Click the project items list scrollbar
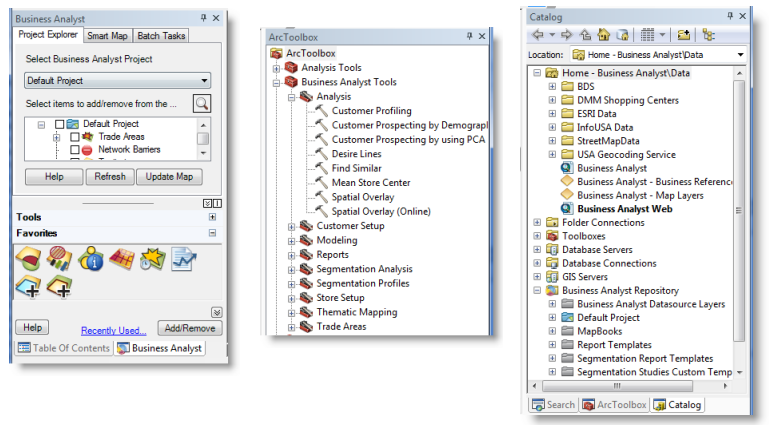This screenshot has width=772, height=425. pos(203,138)
